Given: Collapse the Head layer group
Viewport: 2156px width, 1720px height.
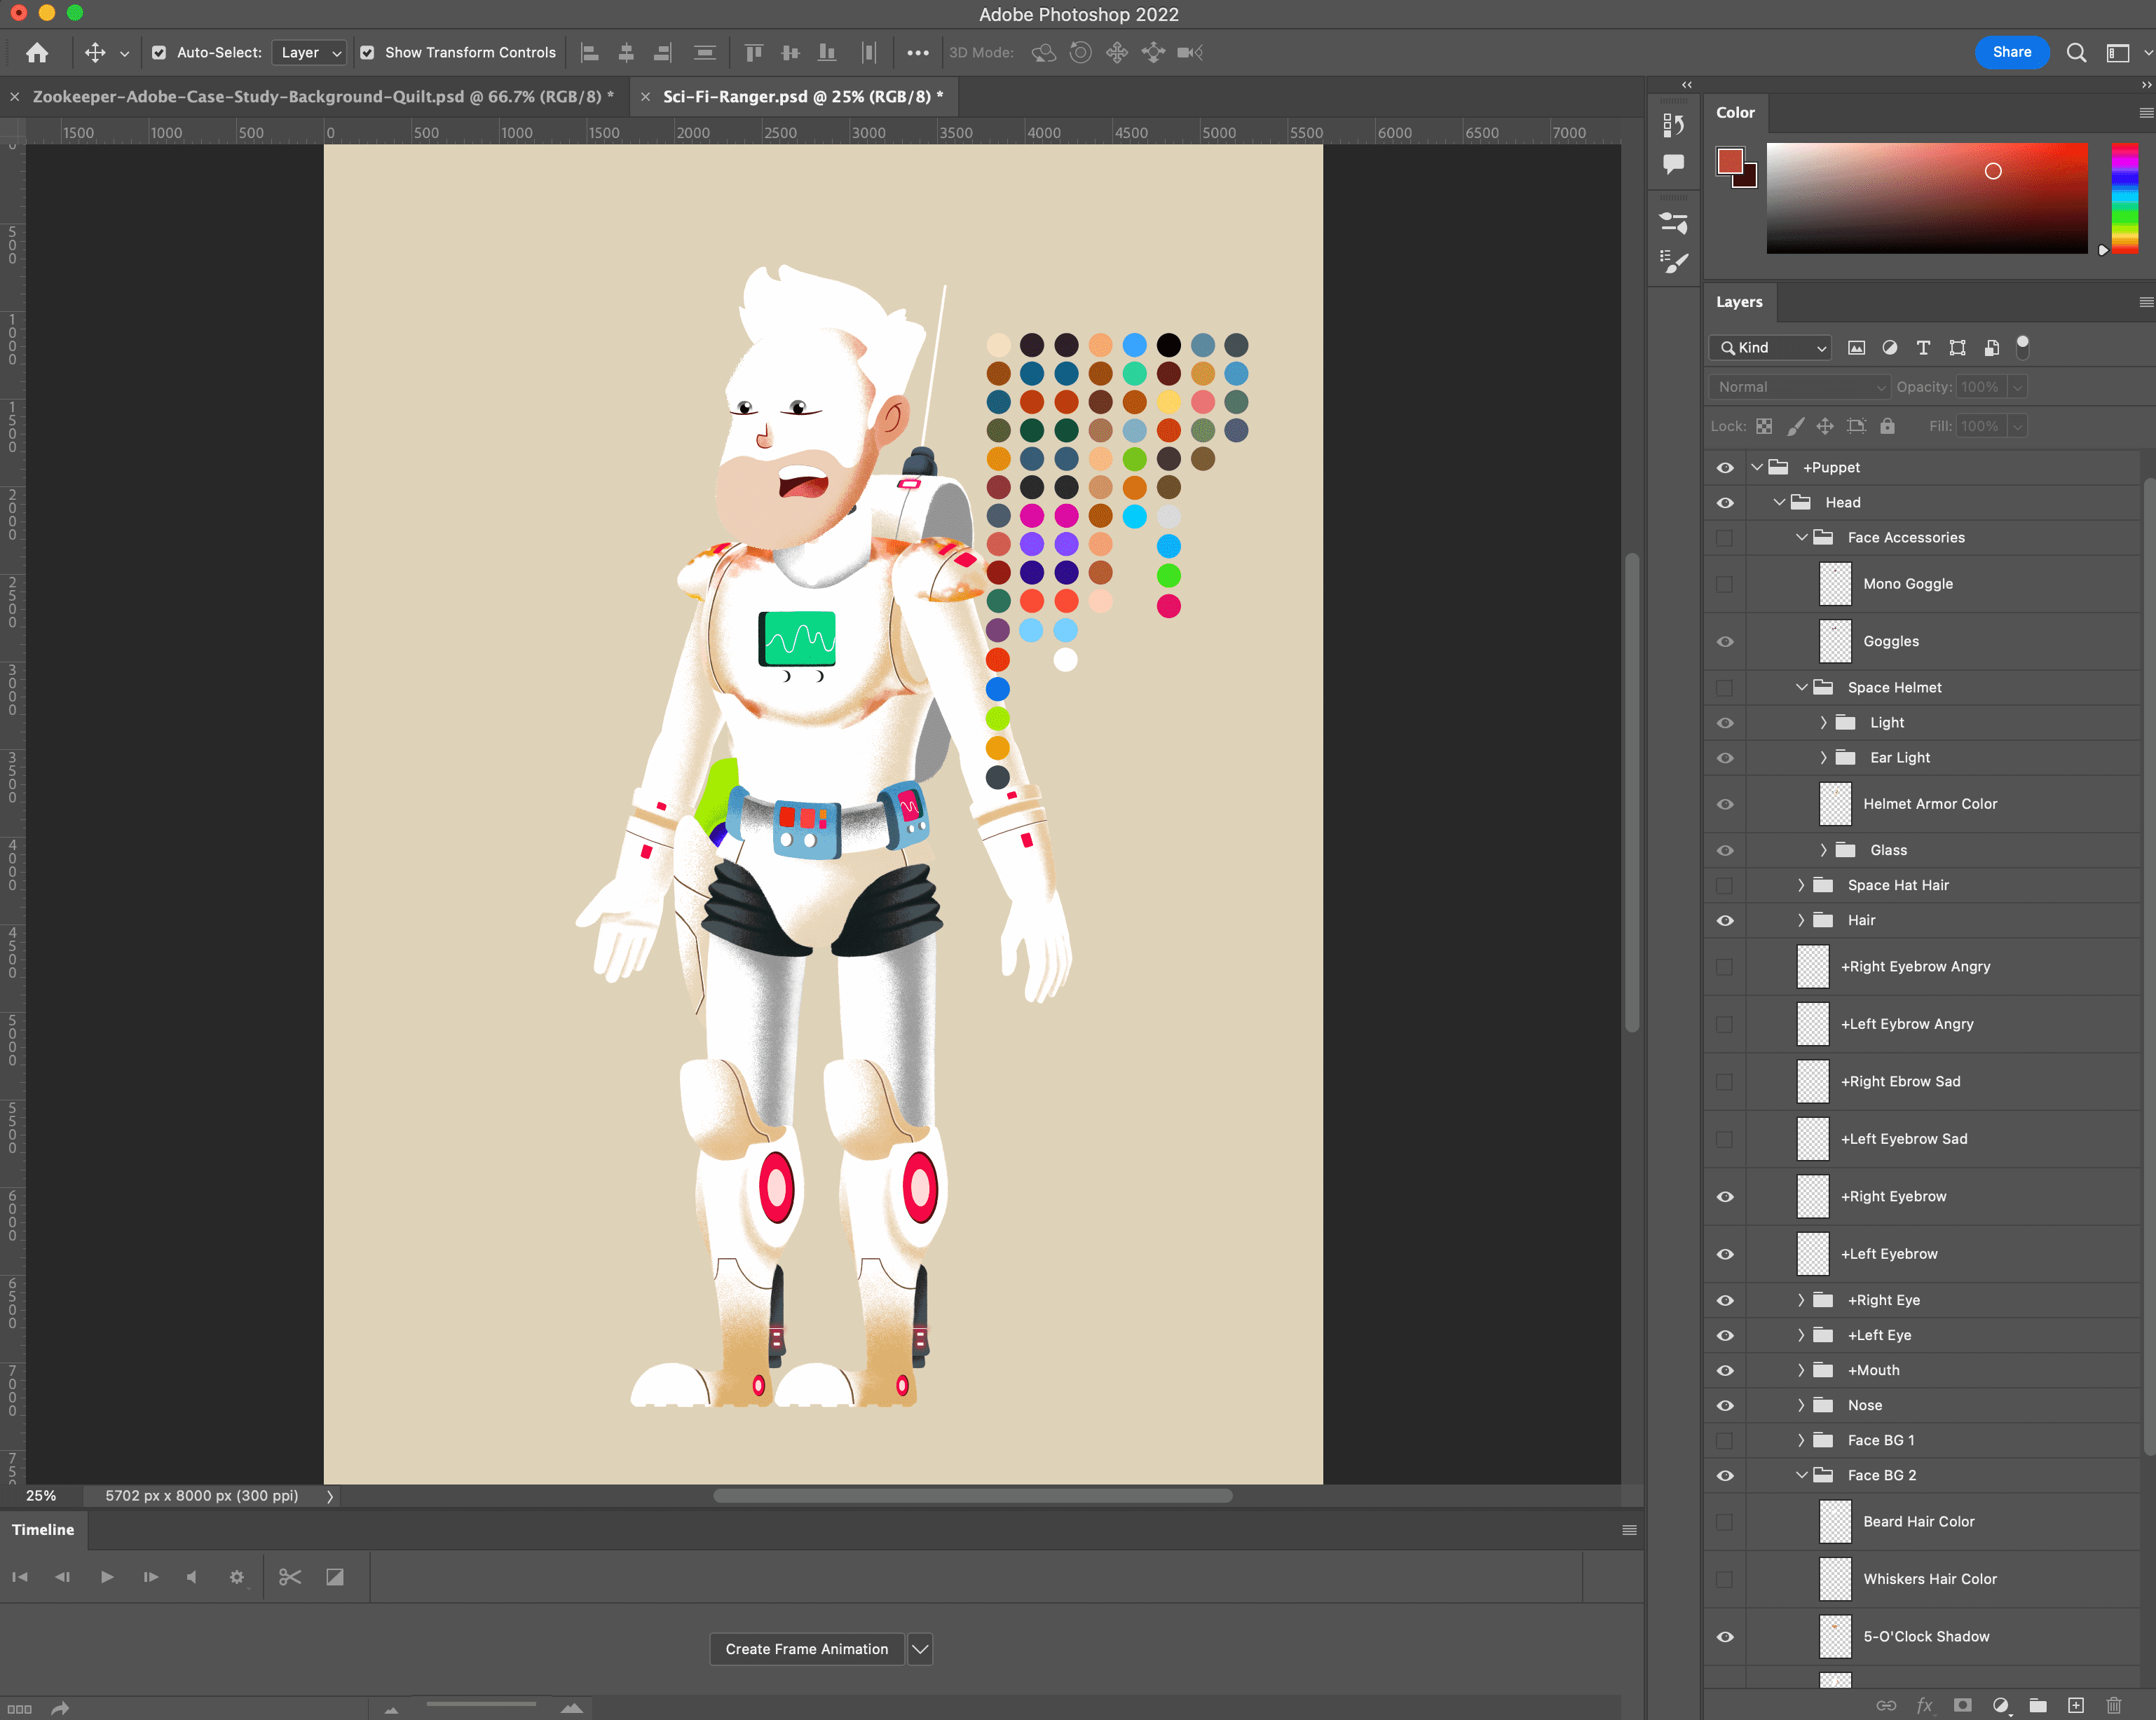Looking at the screenshot, I should (x=1779, y=502).
